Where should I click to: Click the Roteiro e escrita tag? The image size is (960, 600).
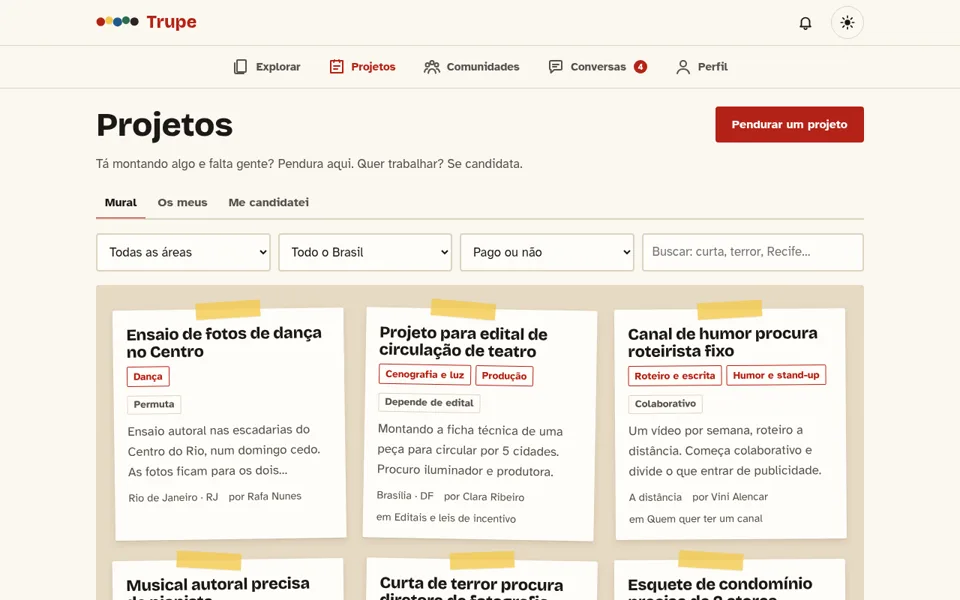pyautogui.click(x=675, y=376)
